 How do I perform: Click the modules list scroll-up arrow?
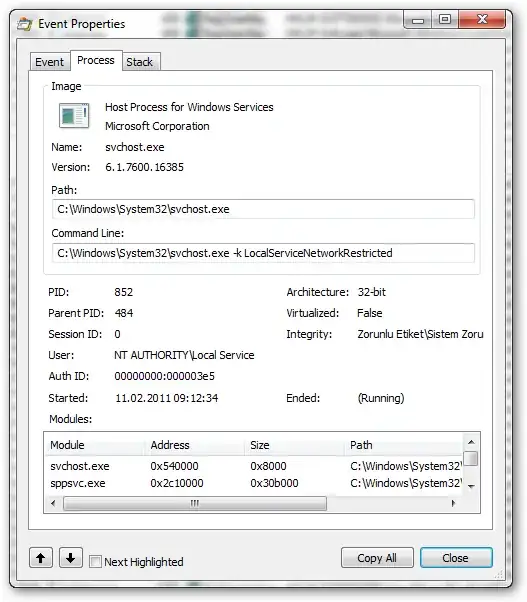click(471, 442)
